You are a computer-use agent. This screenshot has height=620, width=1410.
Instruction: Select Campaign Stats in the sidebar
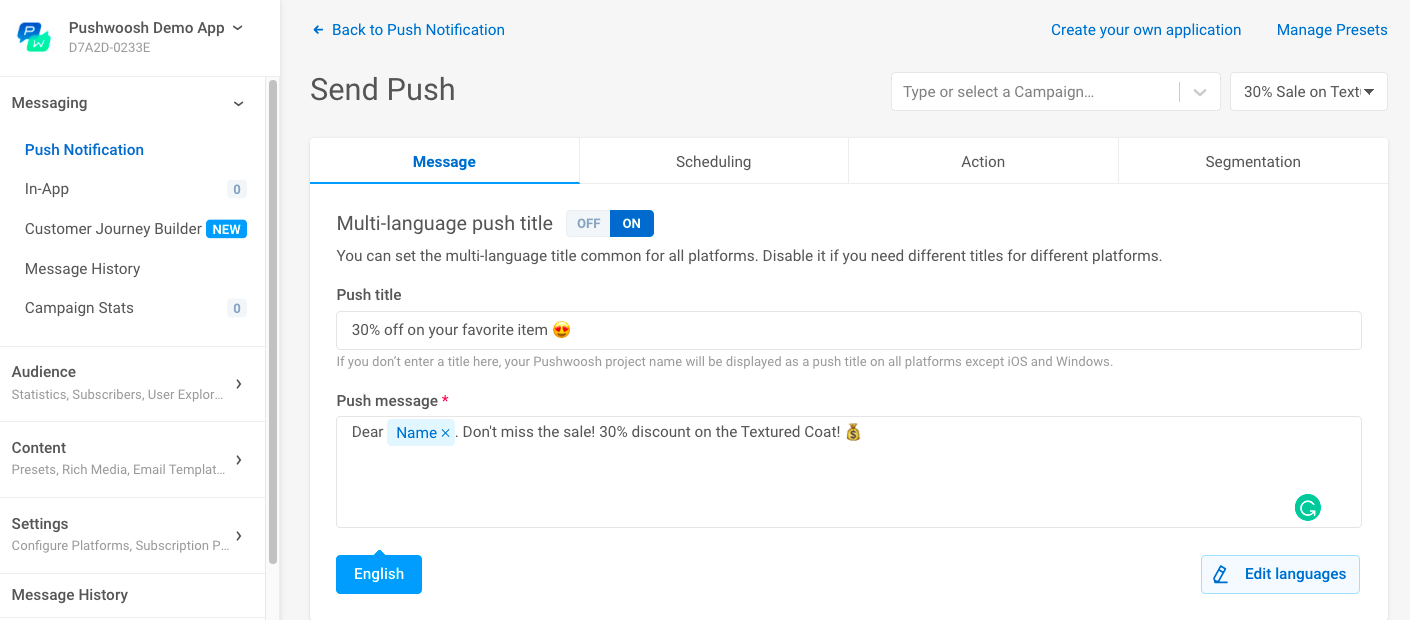(x=79, y=307)
